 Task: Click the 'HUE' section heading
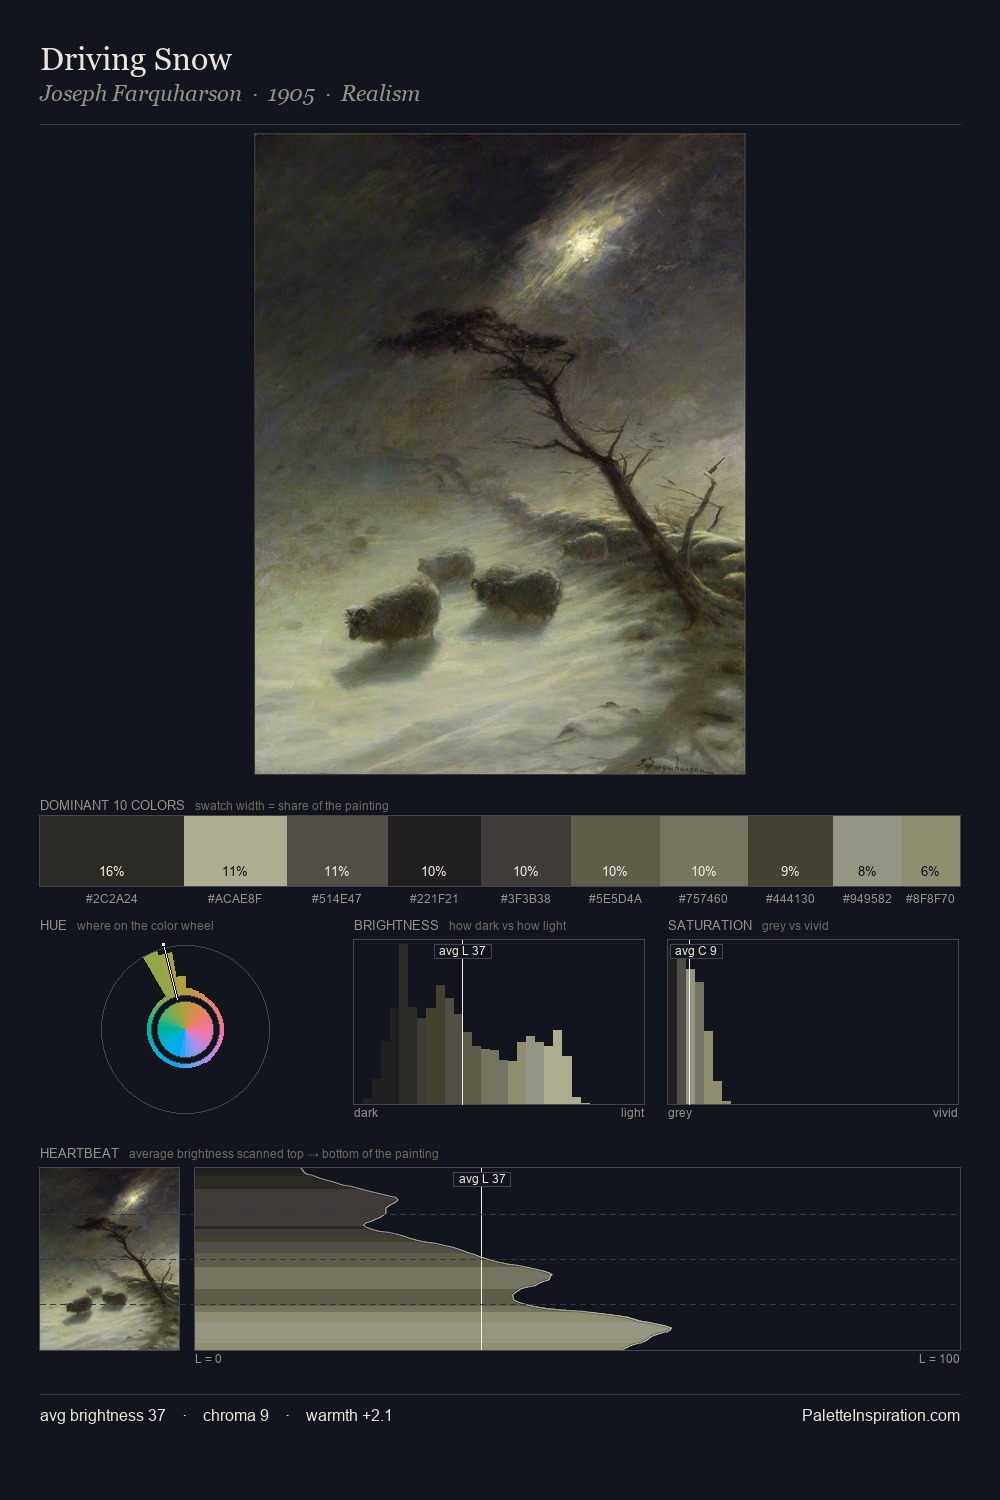(53, 925)
